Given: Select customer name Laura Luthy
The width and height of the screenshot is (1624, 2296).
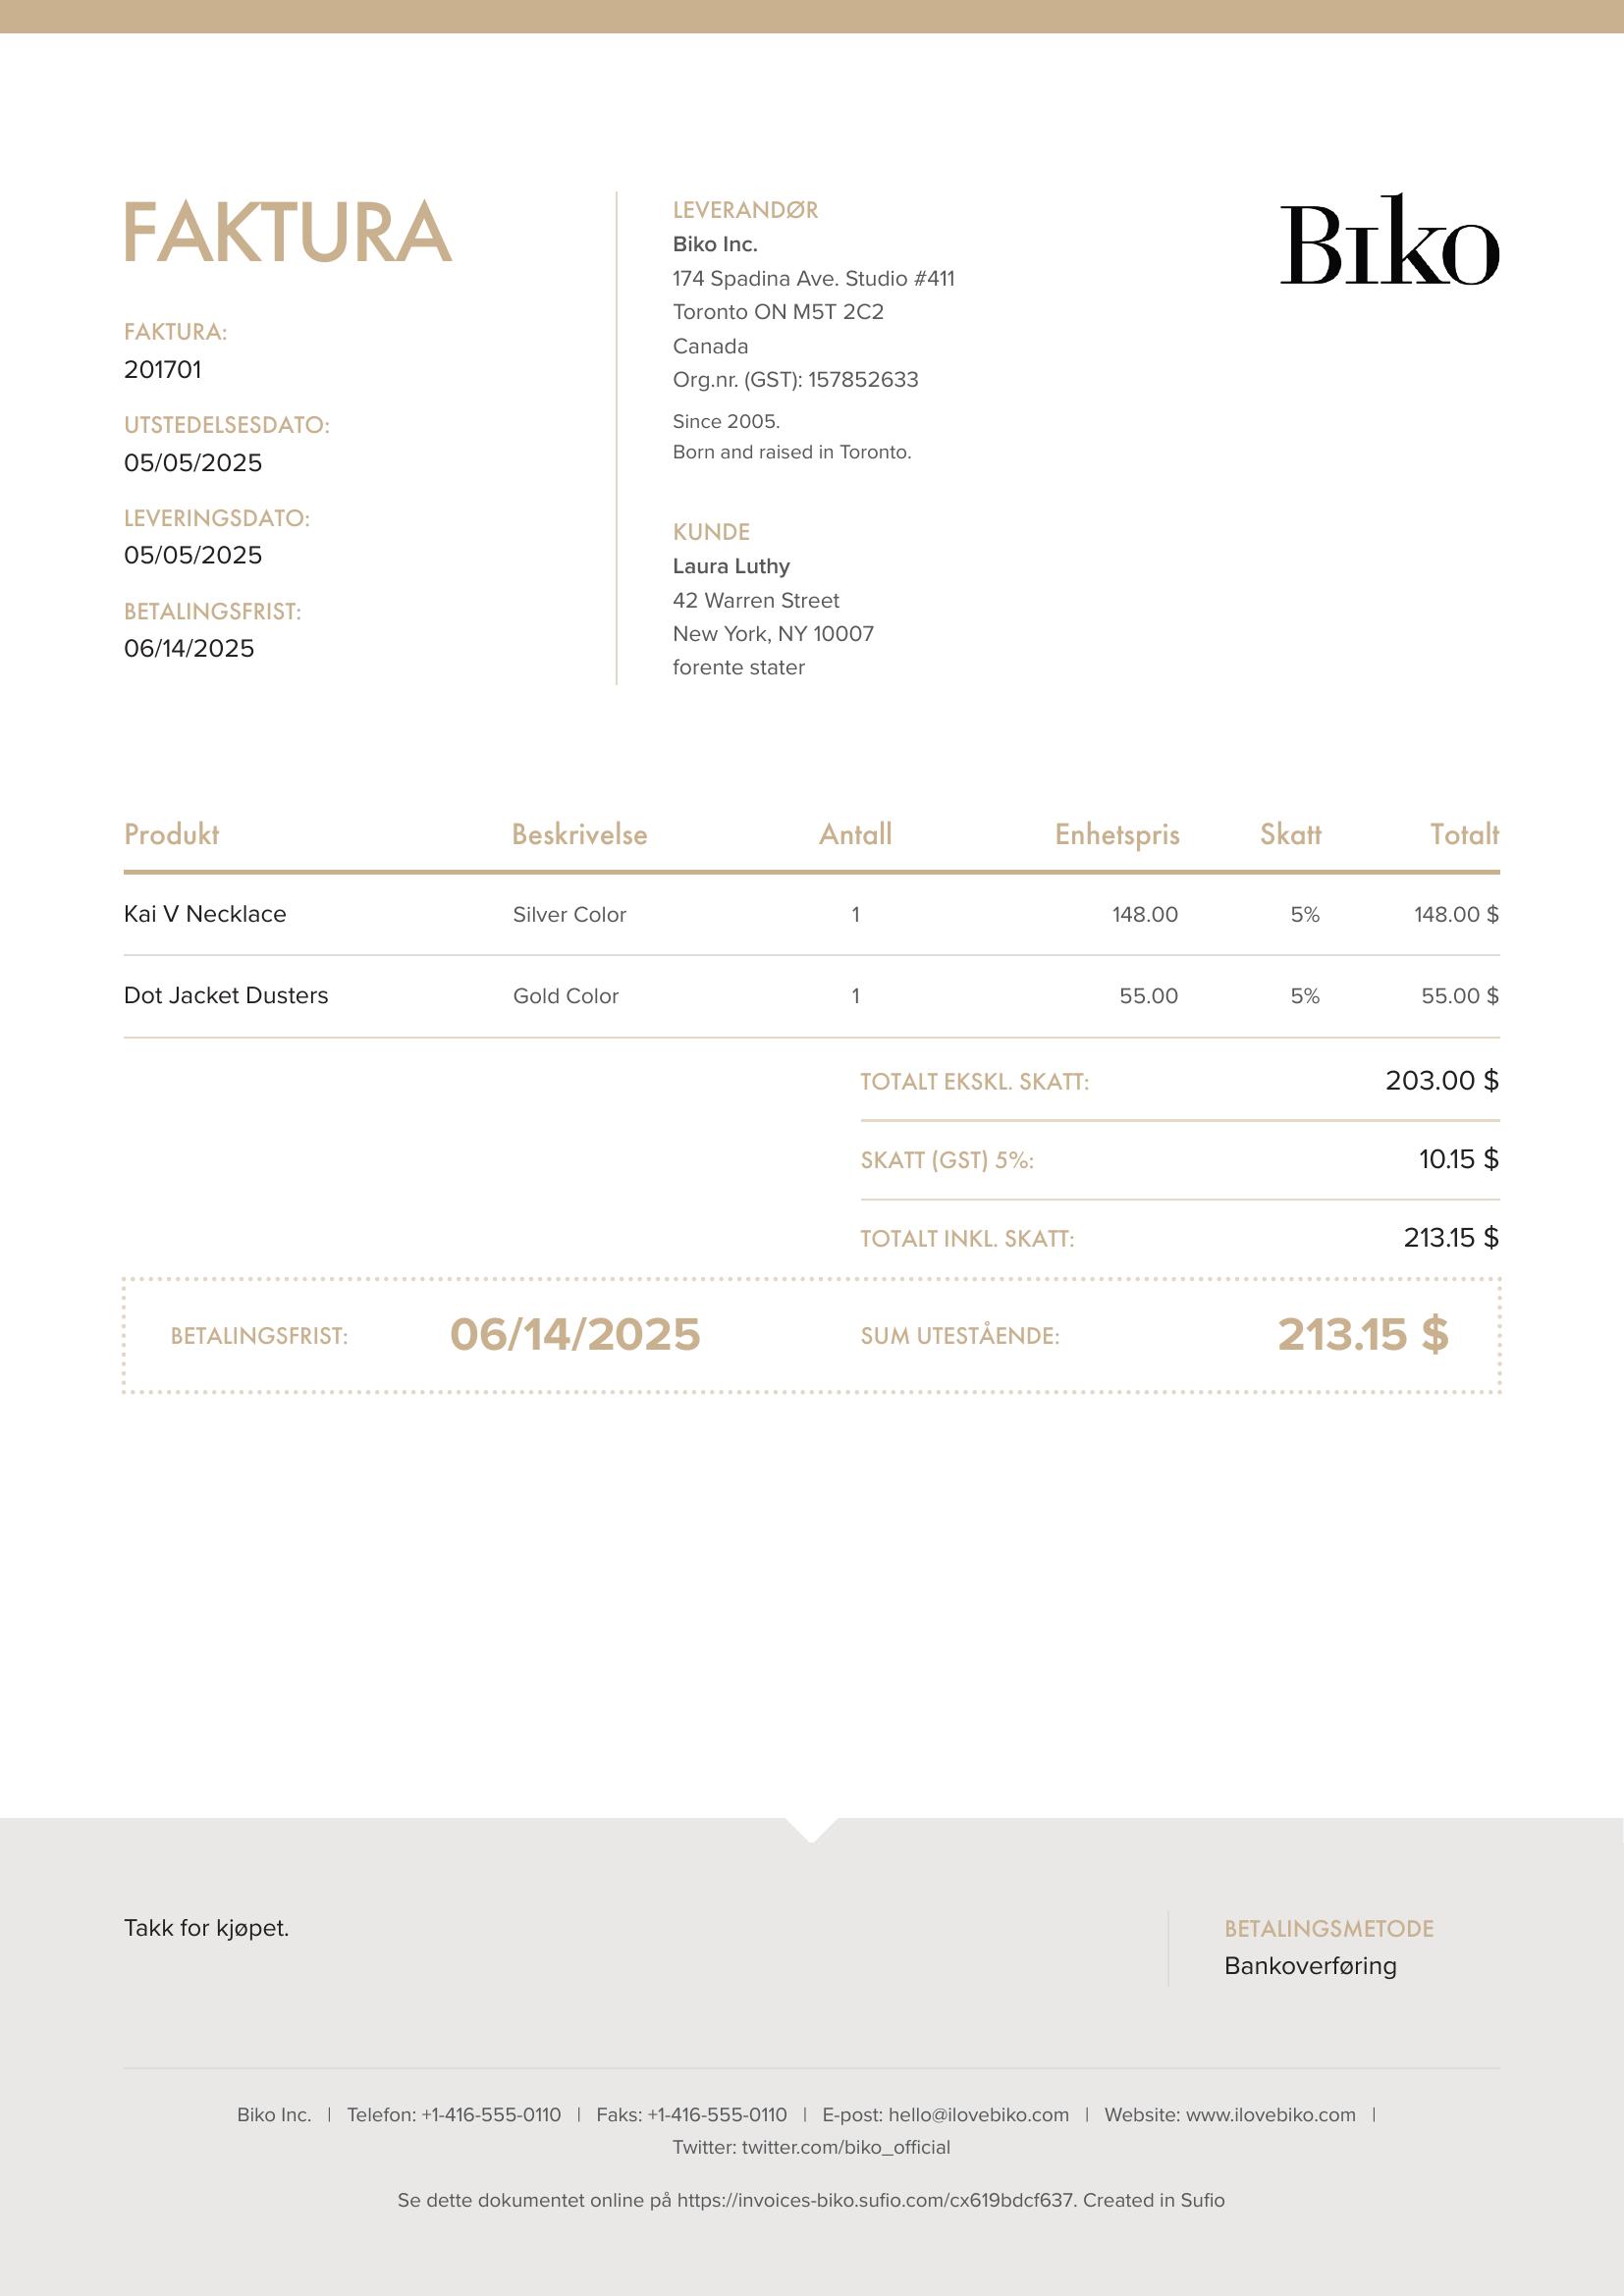Looking at the screenshot, I should pos(731,566).
